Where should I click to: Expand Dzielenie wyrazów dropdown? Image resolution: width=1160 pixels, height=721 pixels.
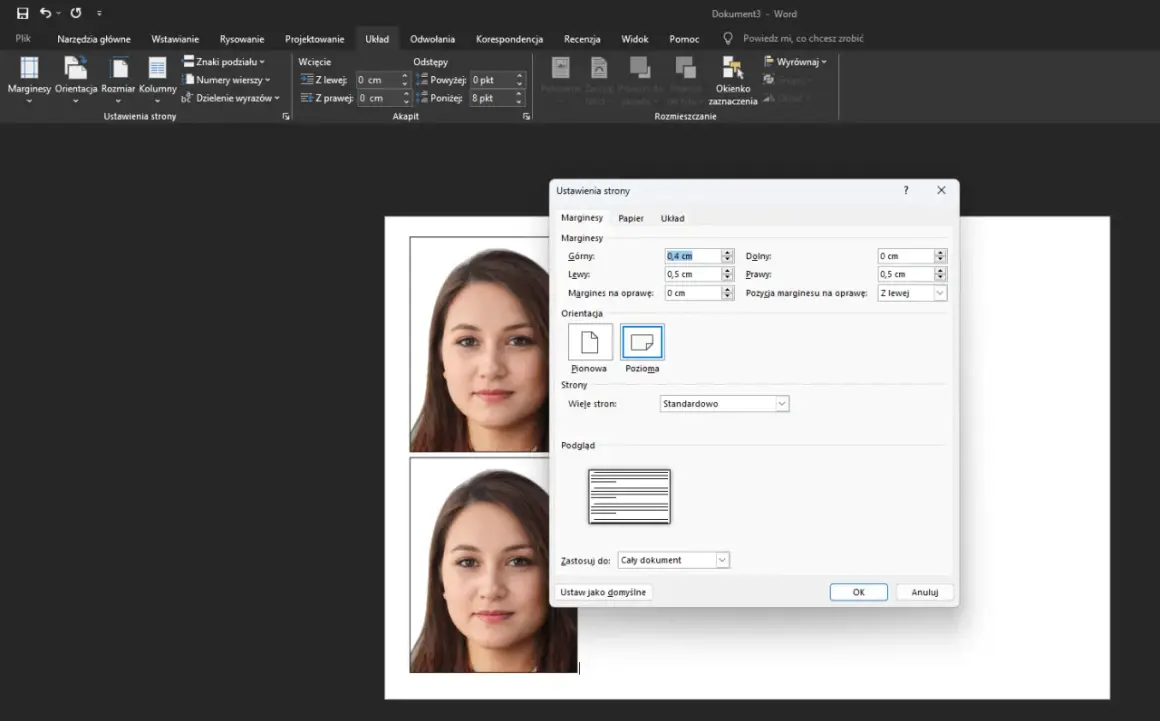click(231, 98)
